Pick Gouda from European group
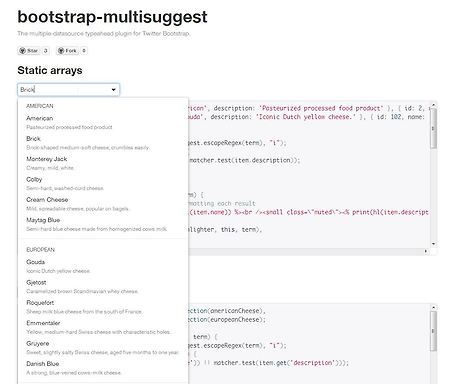The height and width of the screenshot is (384, 450). (x=103, y=266)
